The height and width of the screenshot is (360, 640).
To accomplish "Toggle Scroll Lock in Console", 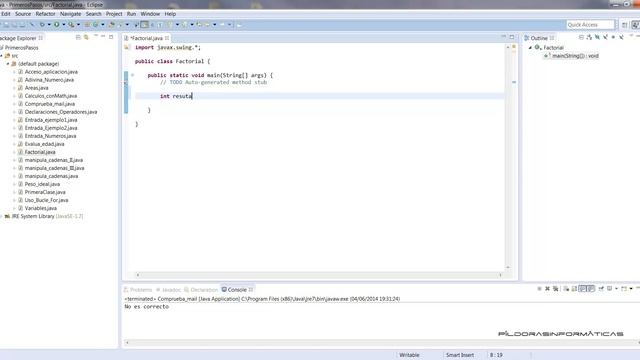I will 574,289.
